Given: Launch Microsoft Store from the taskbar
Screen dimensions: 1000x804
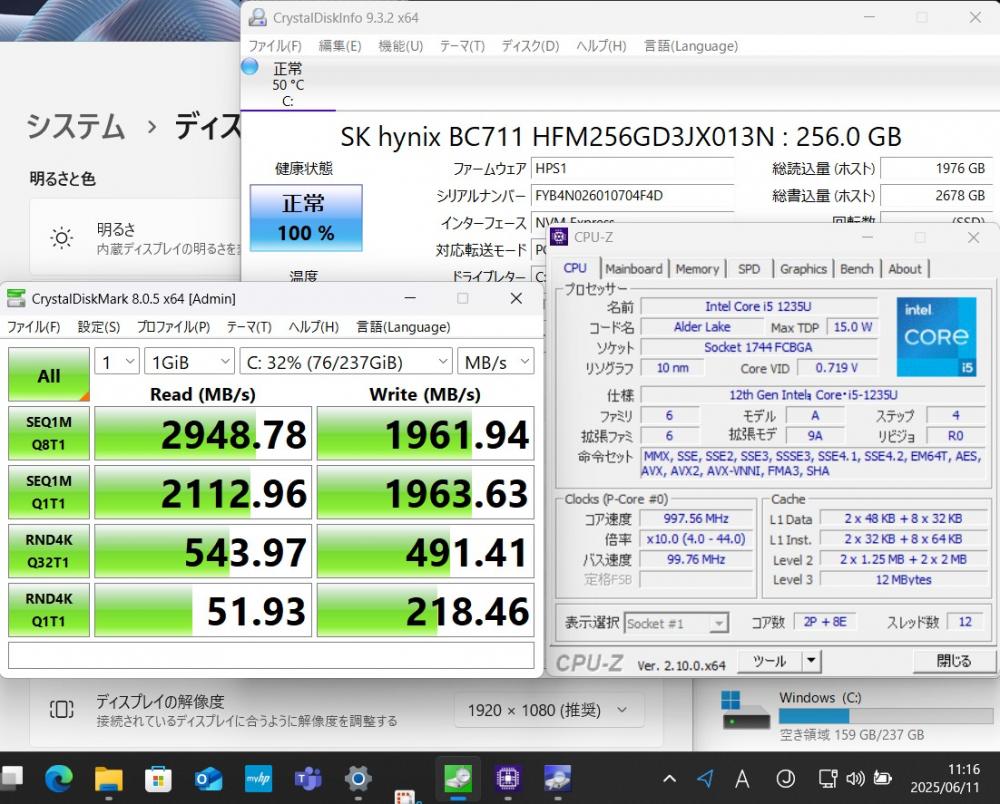Looking at the screenshot, I should (x=158, y=778).
